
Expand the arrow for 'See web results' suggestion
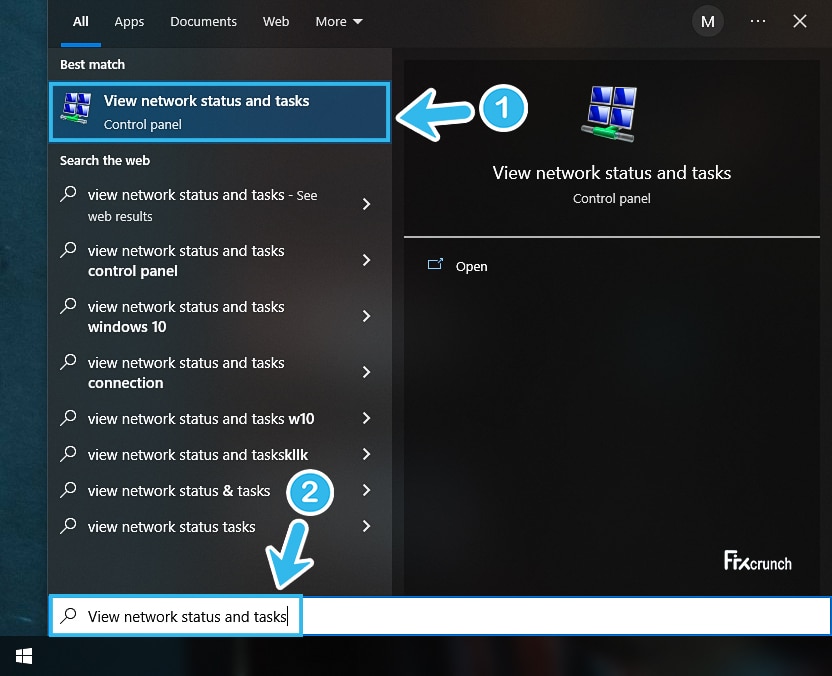pos(366,204)
